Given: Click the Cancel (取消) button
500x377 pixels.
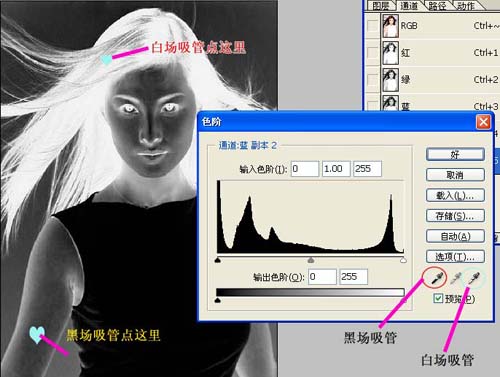Looking at the screenshot, I should [x=455, y=175].
